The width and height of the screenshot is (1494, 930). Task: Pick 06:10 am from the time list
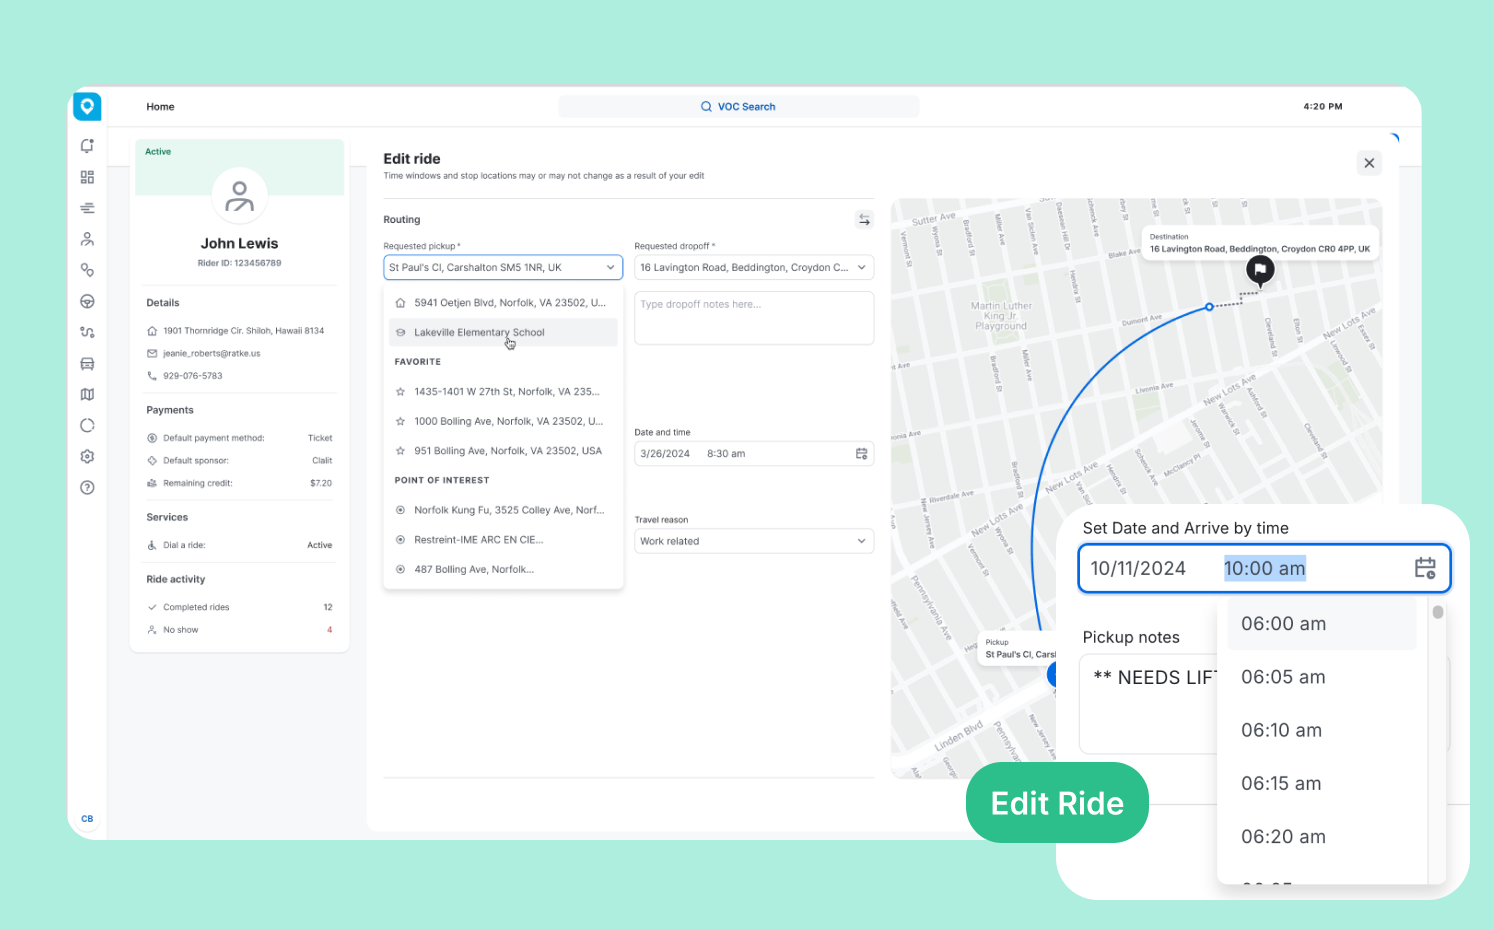(x=1322, y=730)
